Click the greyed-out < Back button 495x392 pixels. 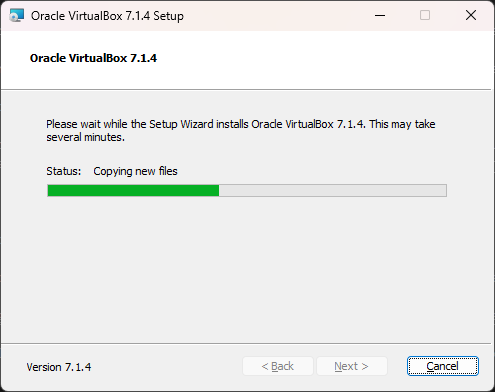pyautogui.click(x=278, y=366)
